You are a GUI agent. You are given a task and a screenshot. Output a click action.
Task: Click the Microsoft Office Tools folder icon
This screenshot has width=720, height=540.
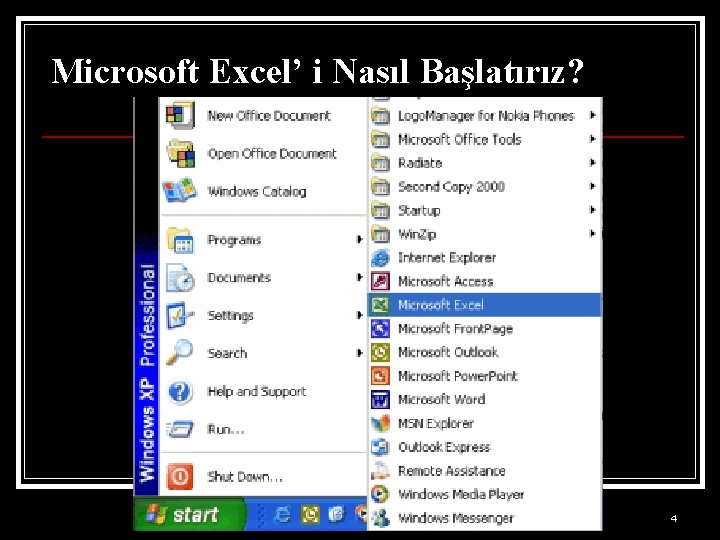(x=380, y=139)
